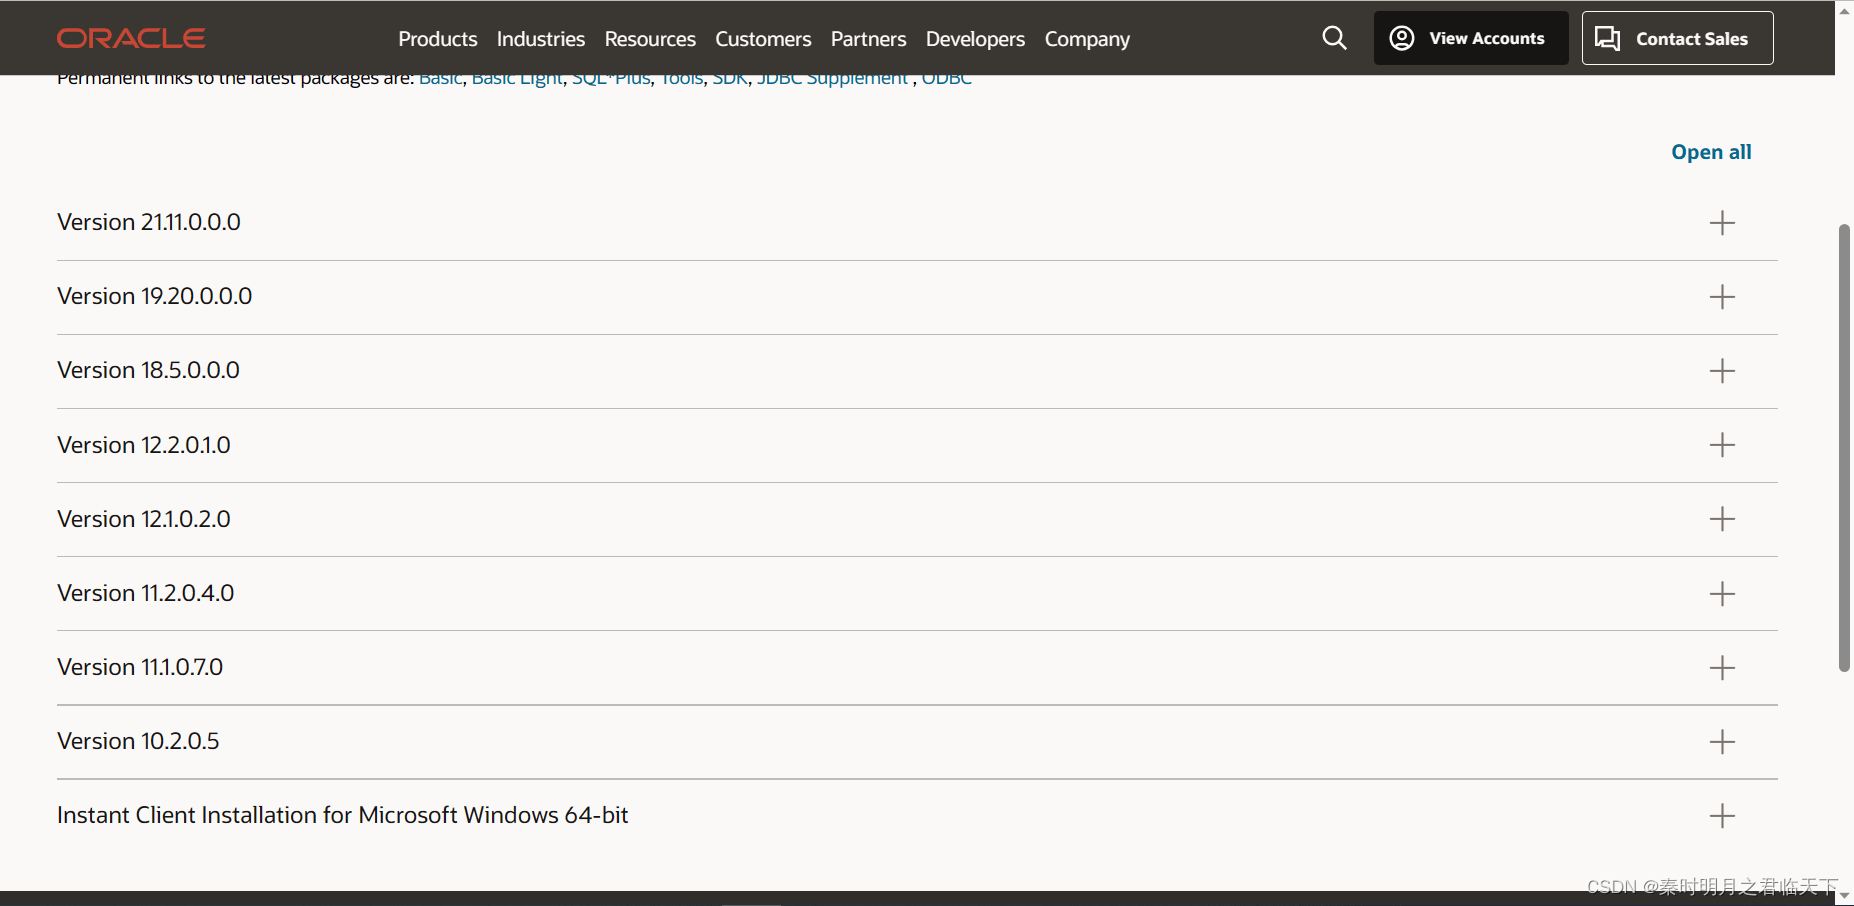Screen dimensions: 1854x906
Task: Open the search magnifier icon
Action: (1334, 38)
